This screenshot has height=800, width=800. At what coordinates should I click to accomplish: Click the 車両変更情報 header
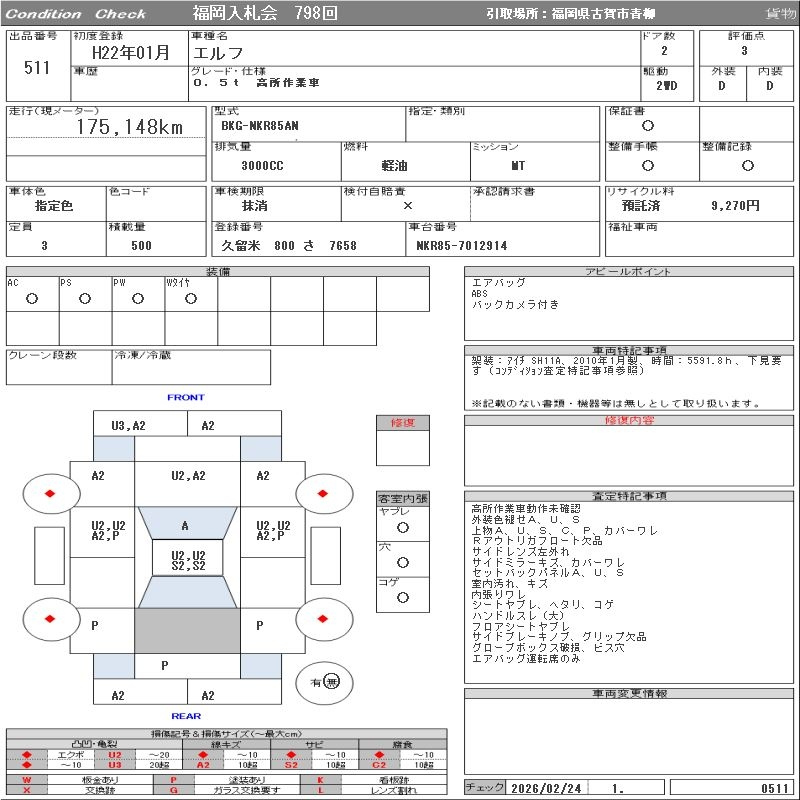tap(630, 693)
